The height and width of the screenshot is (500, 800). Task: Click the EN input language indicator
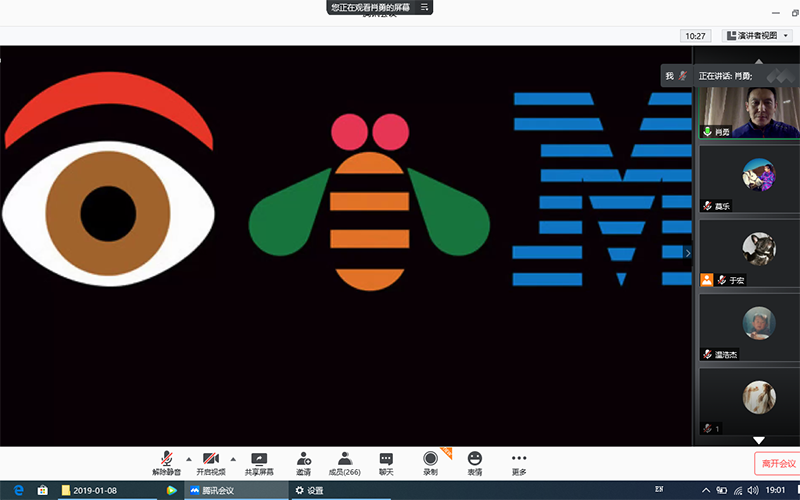coord(659,490)
